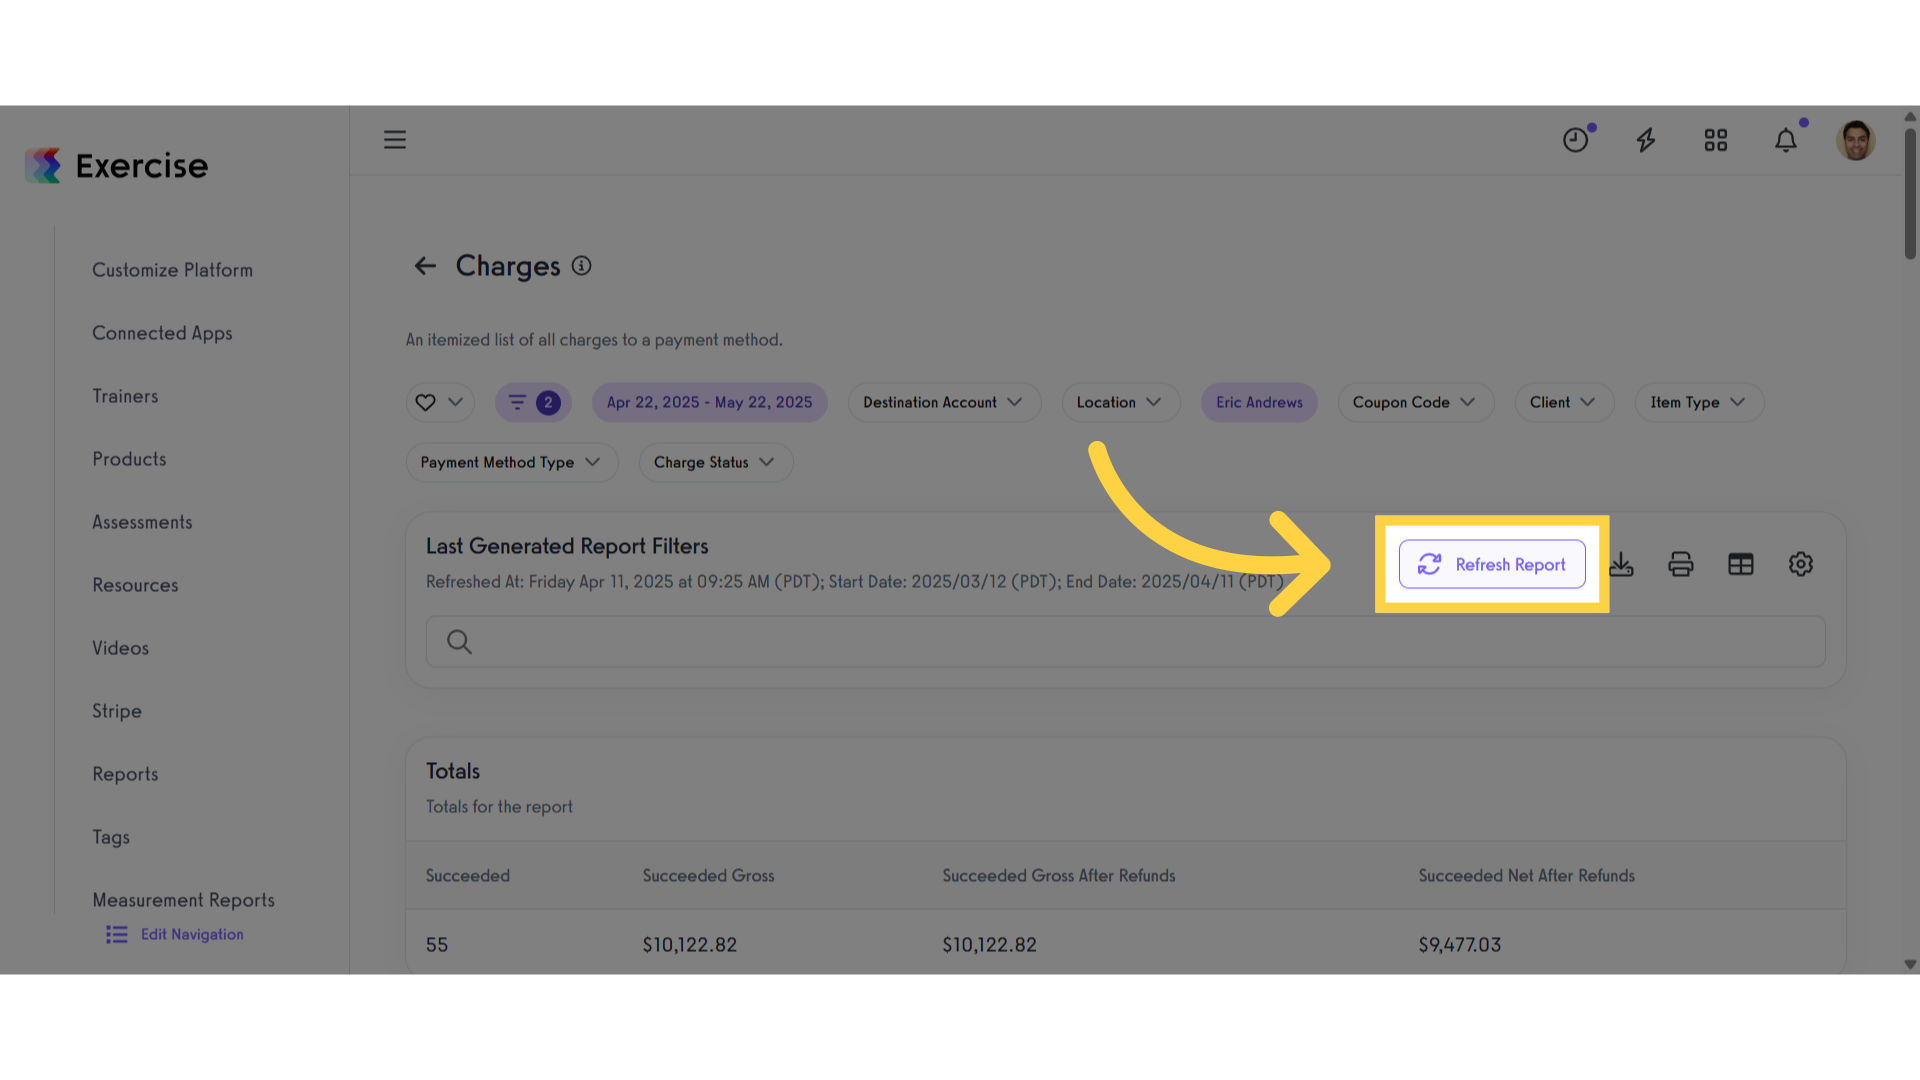The height and width of the screenshot is (1080, 1920).
Task: Expand the Destination Account dropdown
Action: tap(944, 402)
